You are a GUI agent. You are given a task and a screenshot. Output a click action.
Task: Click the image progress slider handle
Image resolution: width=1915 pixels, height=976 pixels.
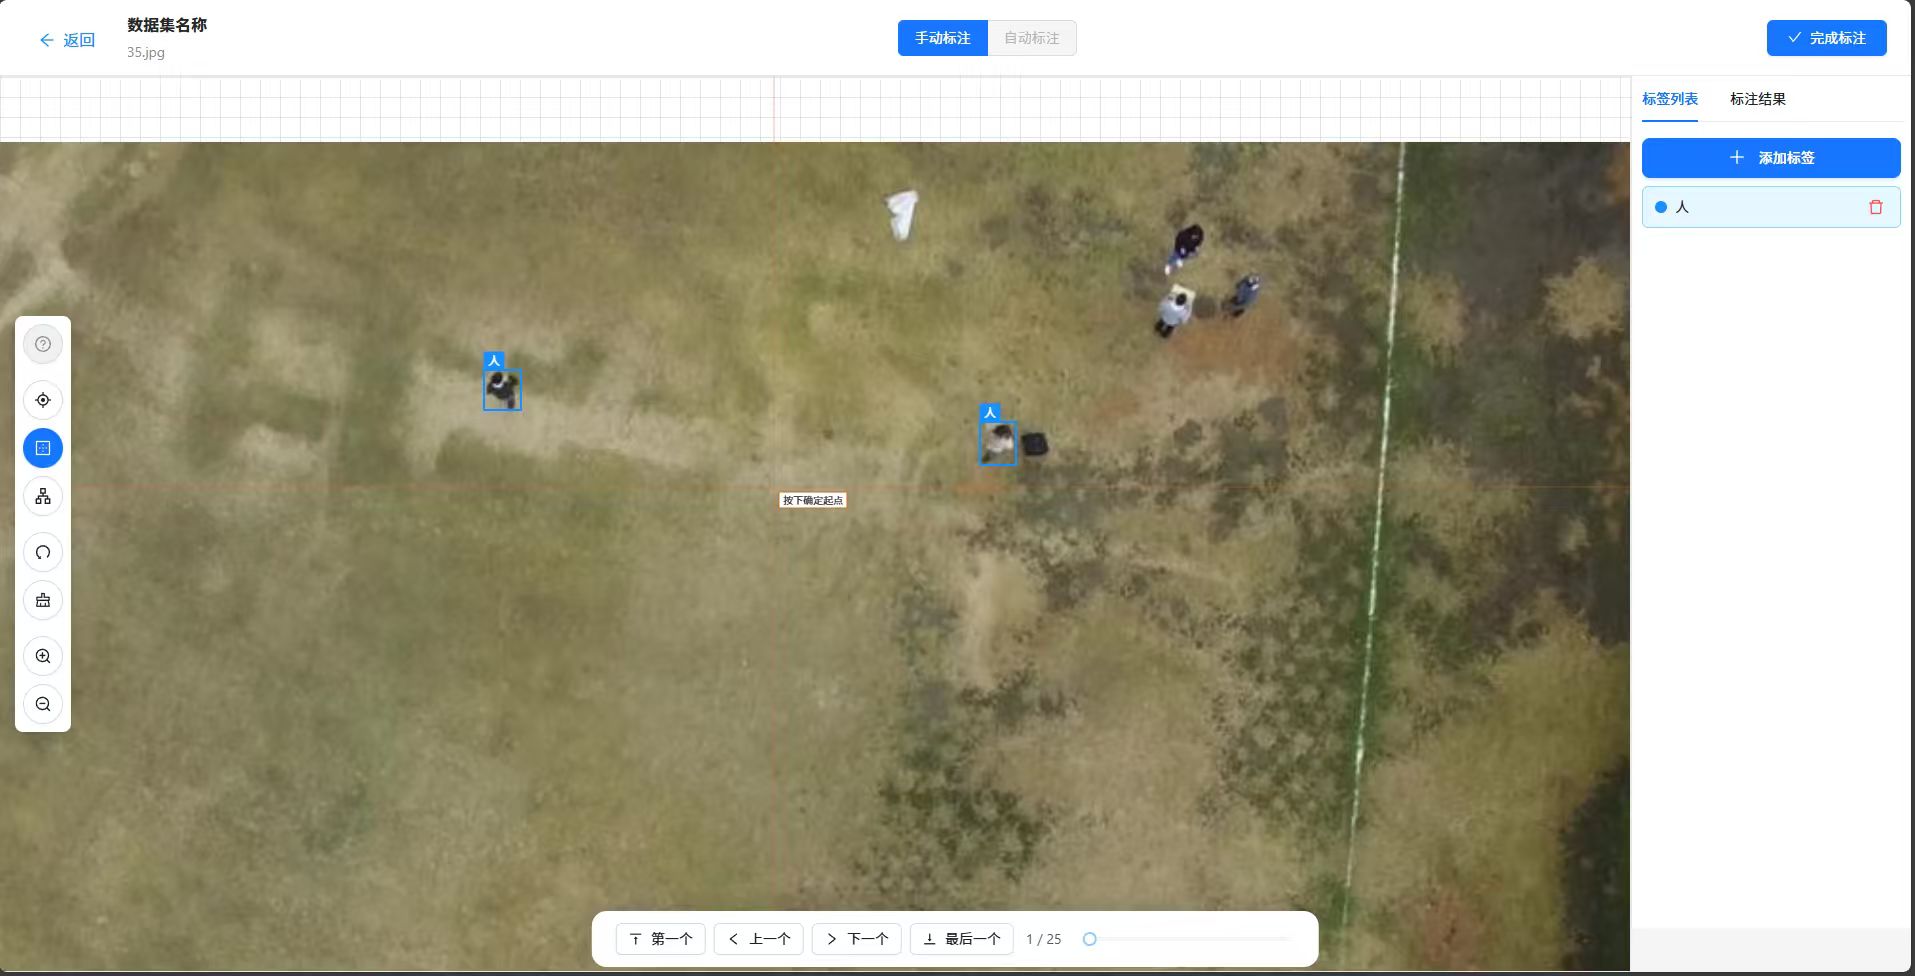click(1090, 939)
